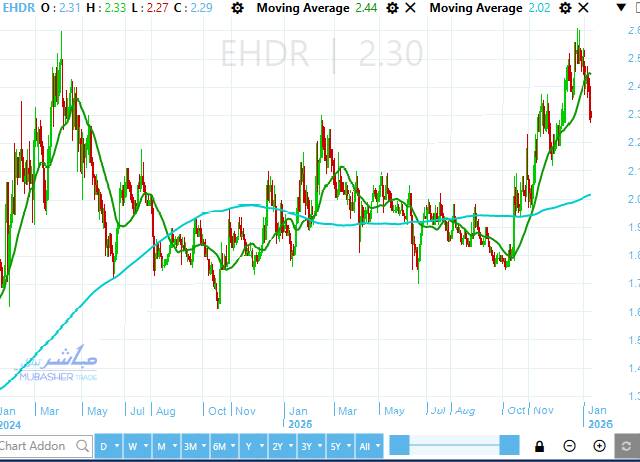Open settings gear for EHDR price series
Viewport: 640px width, 462px height.
[237, 8]
